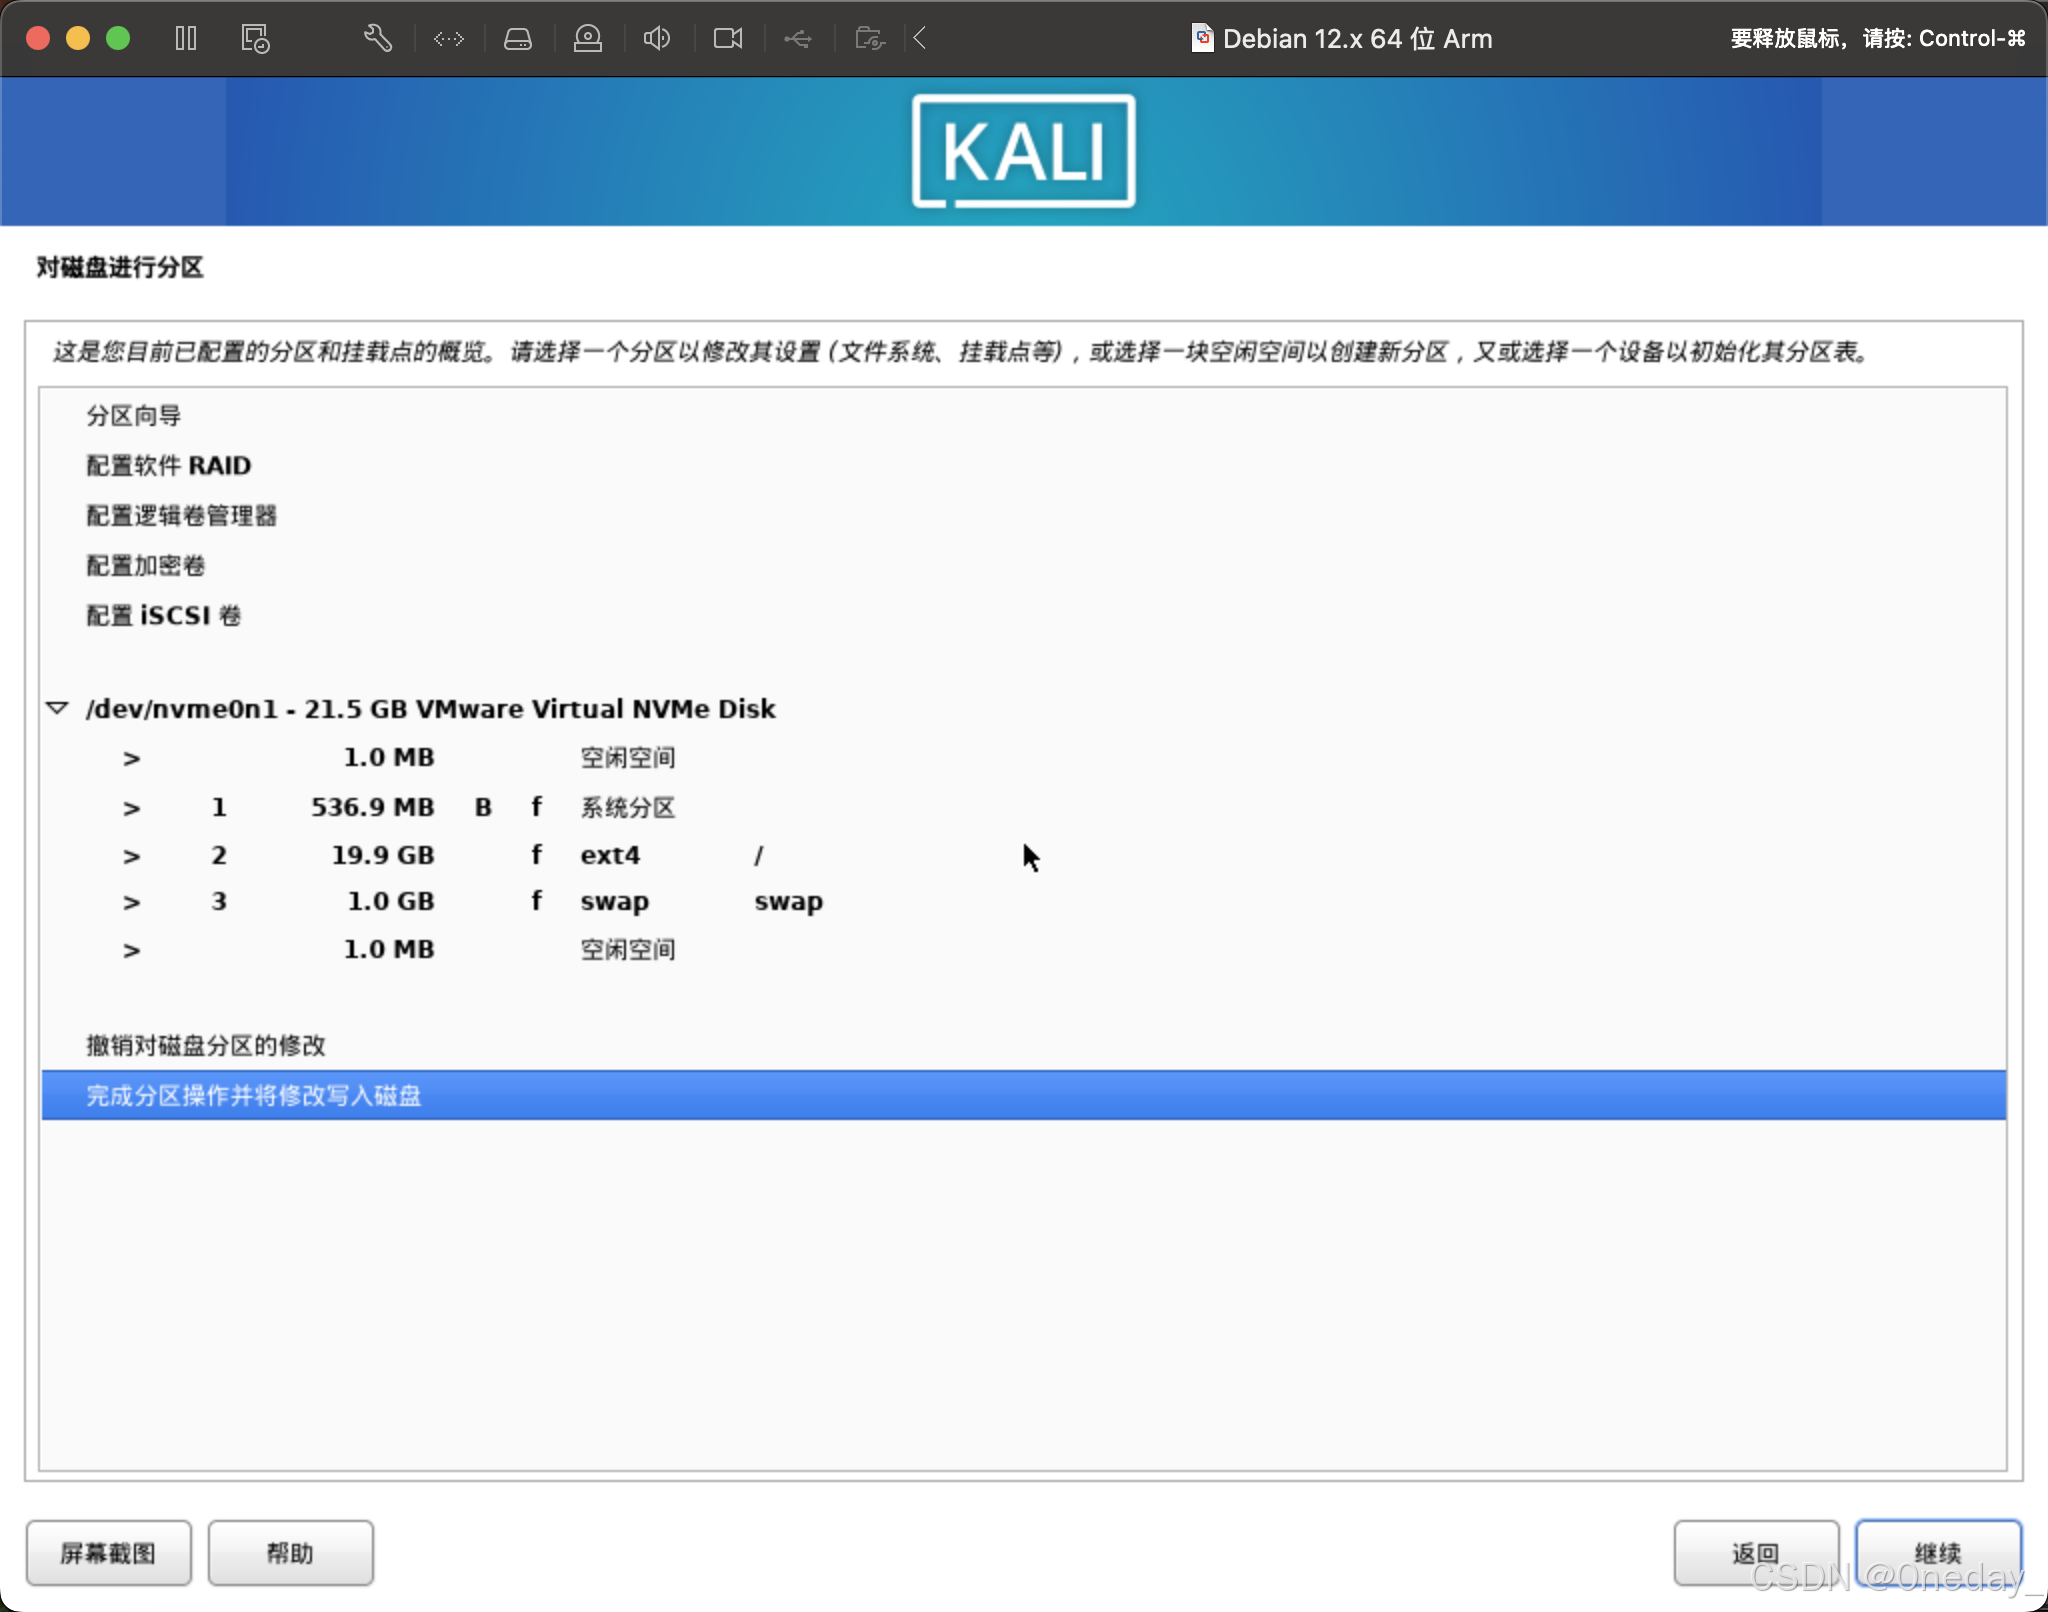This screenshot has height=1612, width=2048.
Task: Expand partition 2 ext4 row arrow
Action: (131, 856)
